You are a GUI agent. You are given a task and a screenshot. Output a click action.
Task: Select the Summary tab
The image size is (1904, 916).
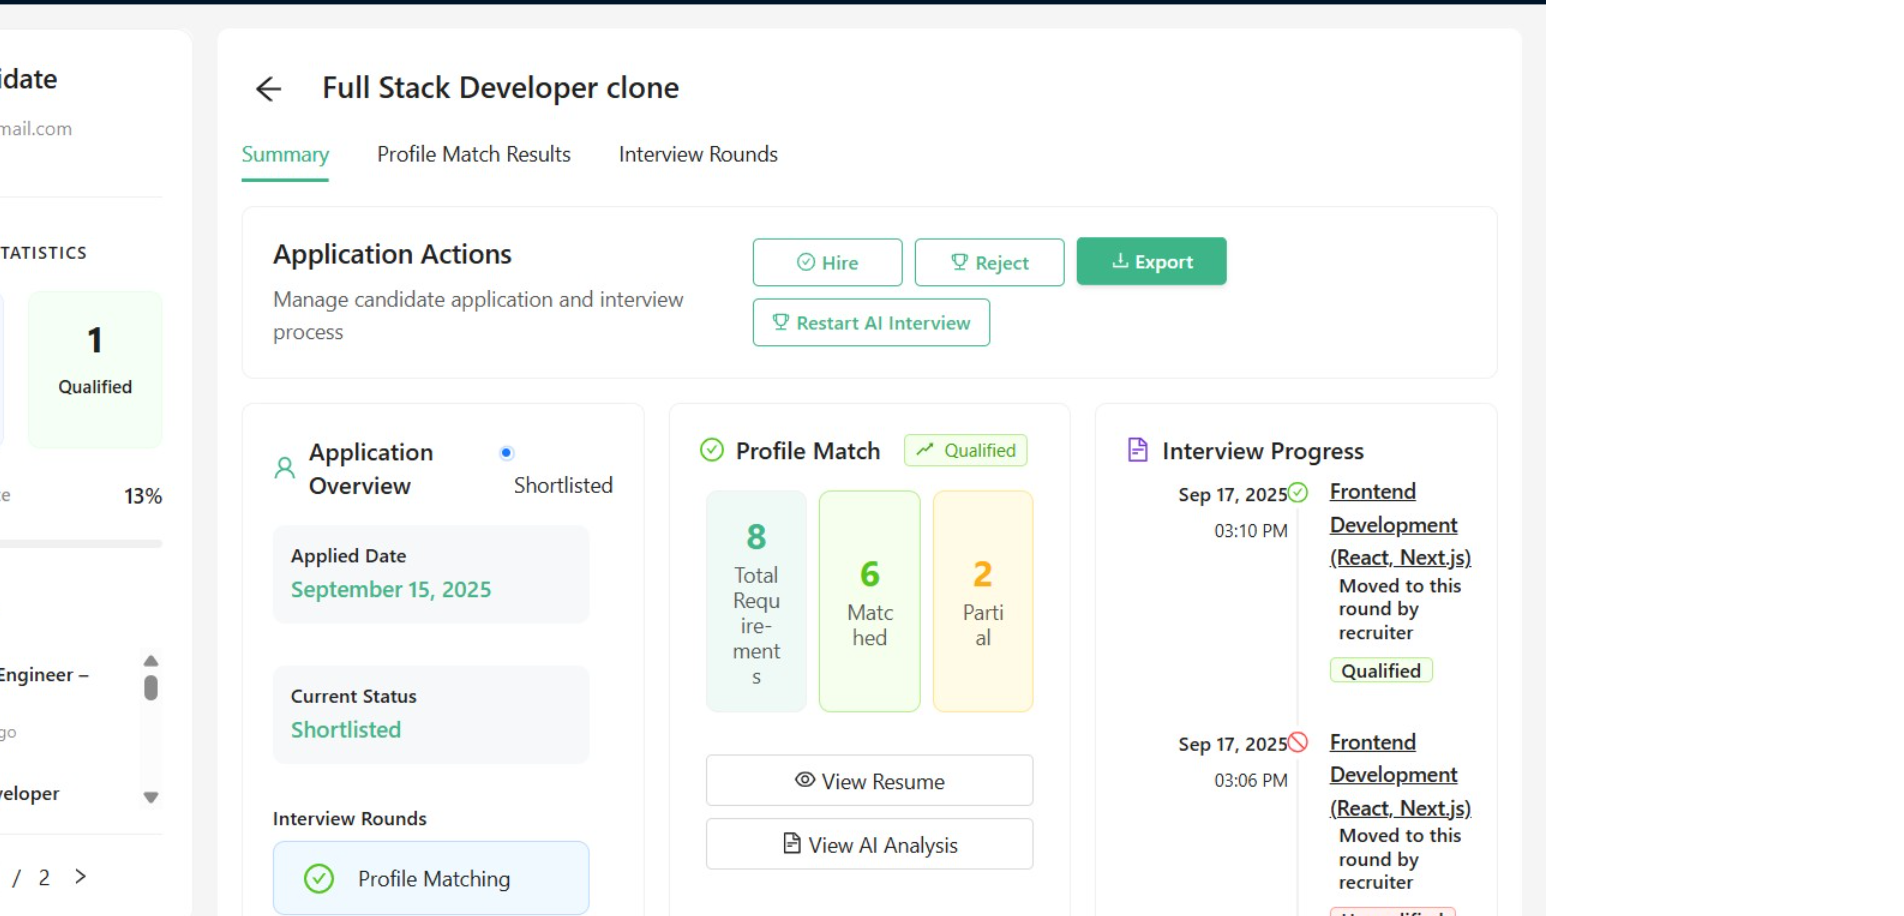(285, 155)
